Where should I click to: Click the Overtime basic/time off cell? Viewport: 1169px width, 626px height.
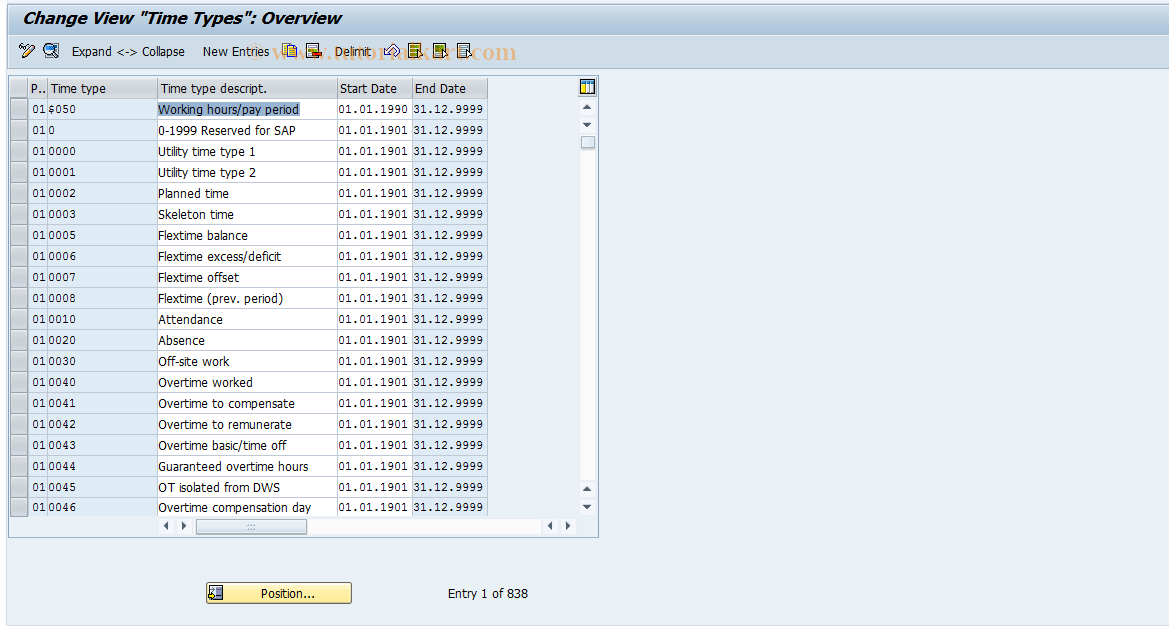click(247, 445)
